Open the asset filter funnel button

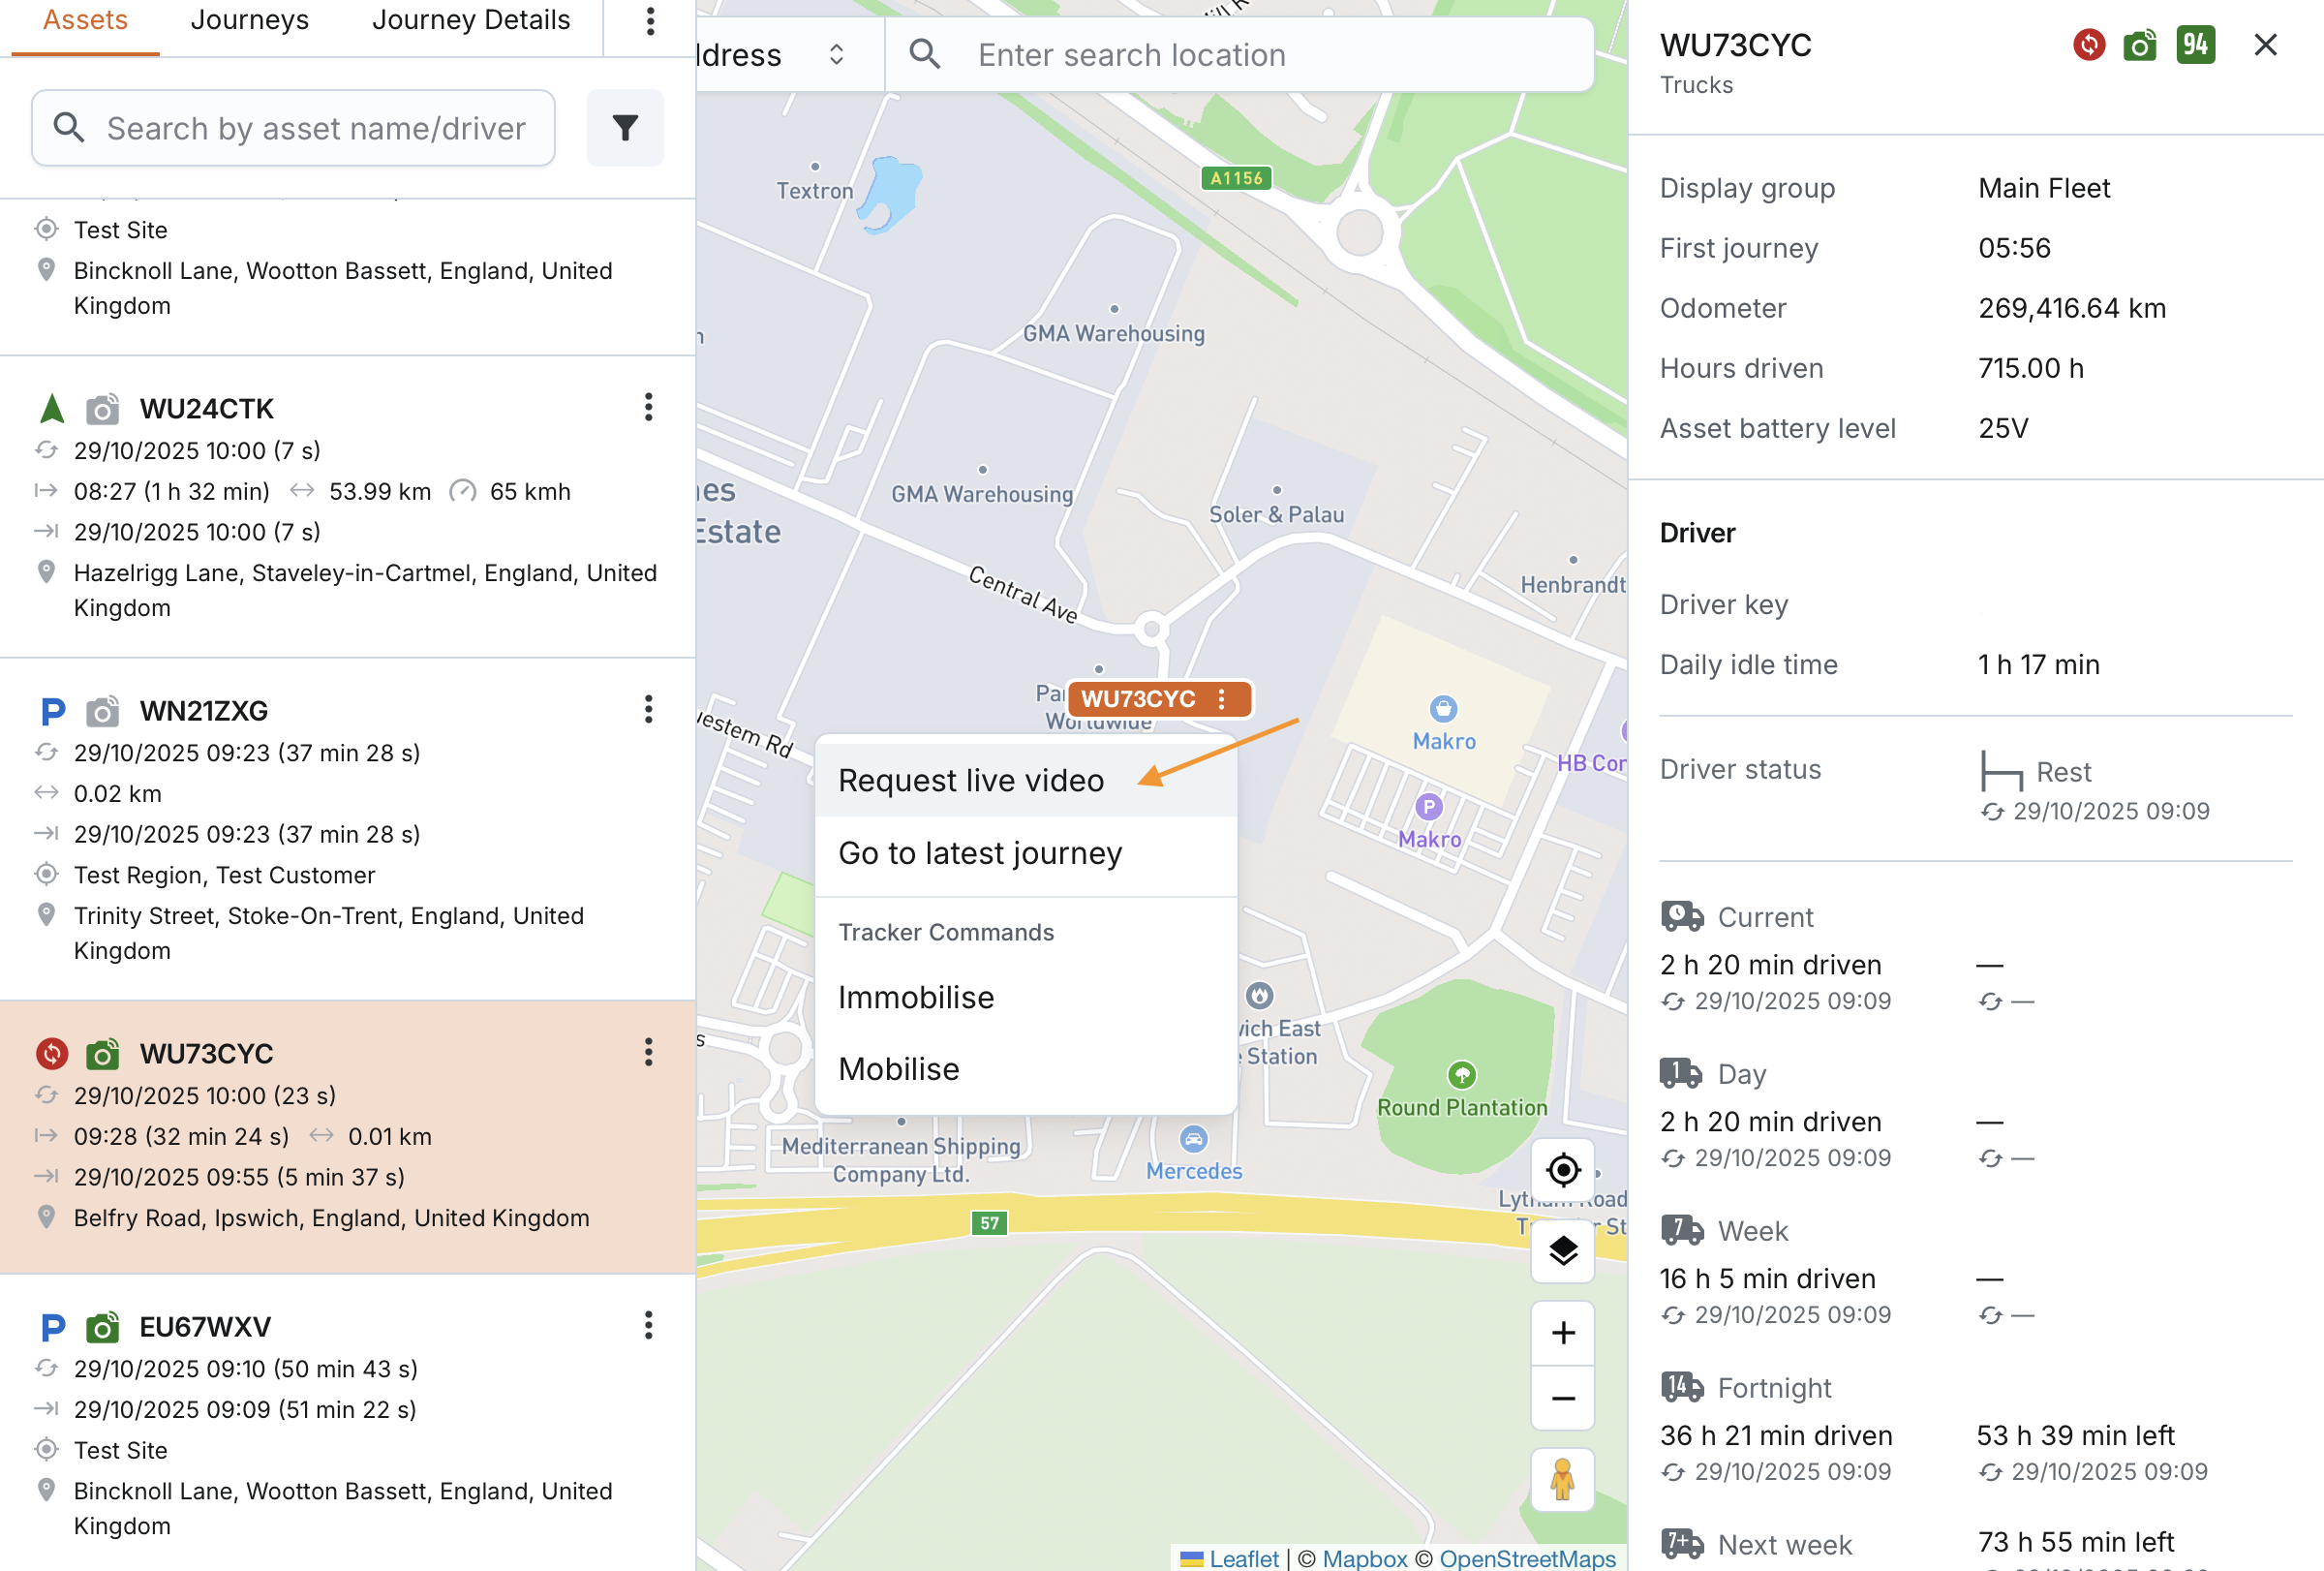(625, 128)
